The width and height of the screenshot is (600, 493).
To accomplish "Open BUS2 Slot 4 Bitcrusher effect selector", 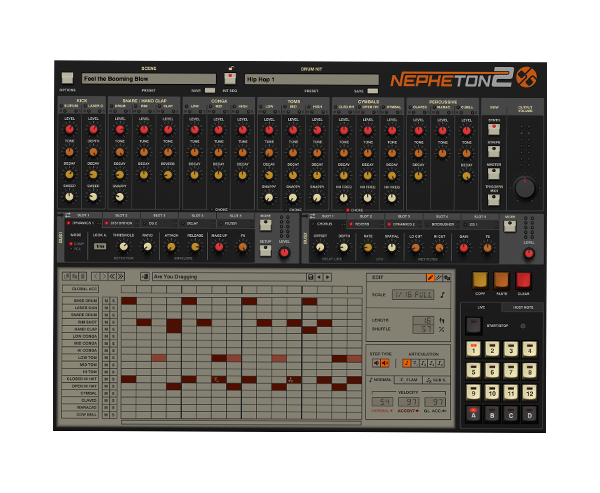I will coord(442,224).
